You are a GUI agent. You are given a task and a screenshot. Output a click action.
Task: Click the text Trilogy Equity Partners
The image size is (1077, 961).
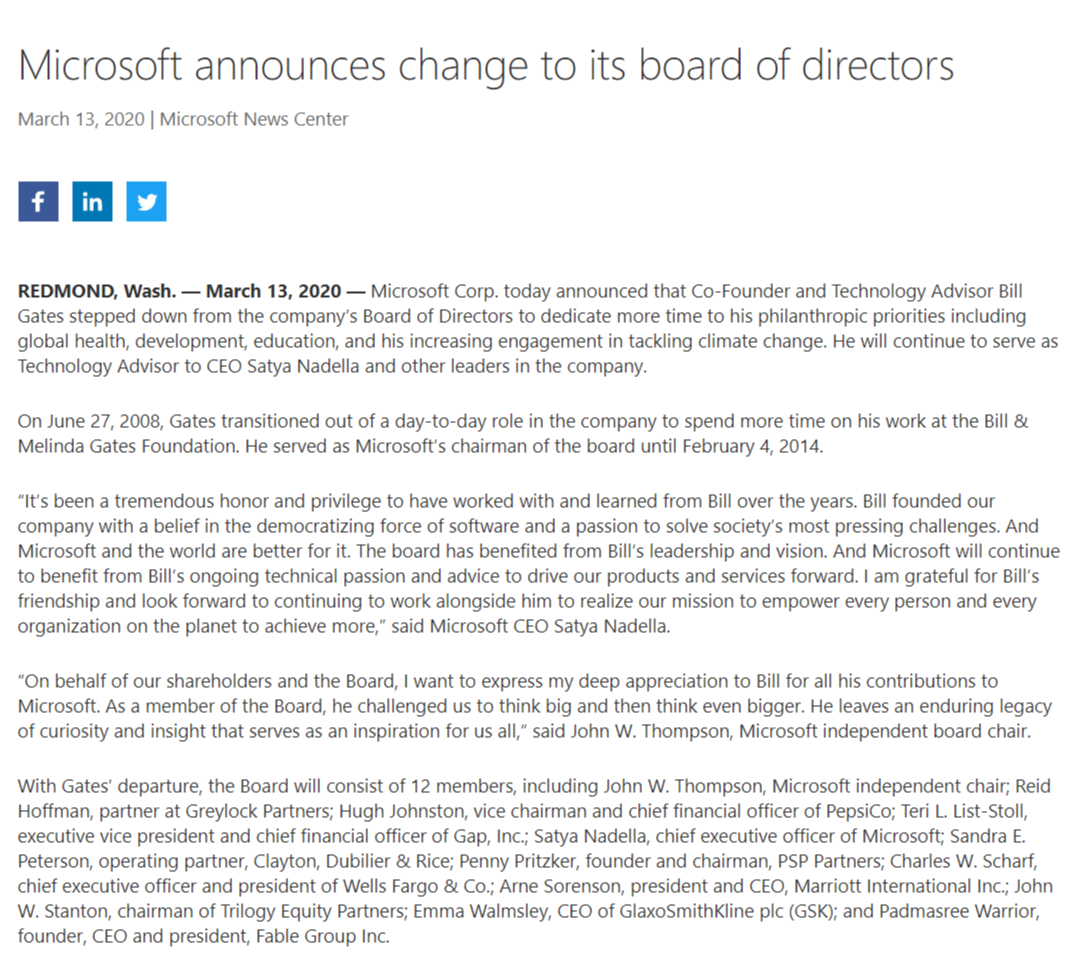coord(313,911)
